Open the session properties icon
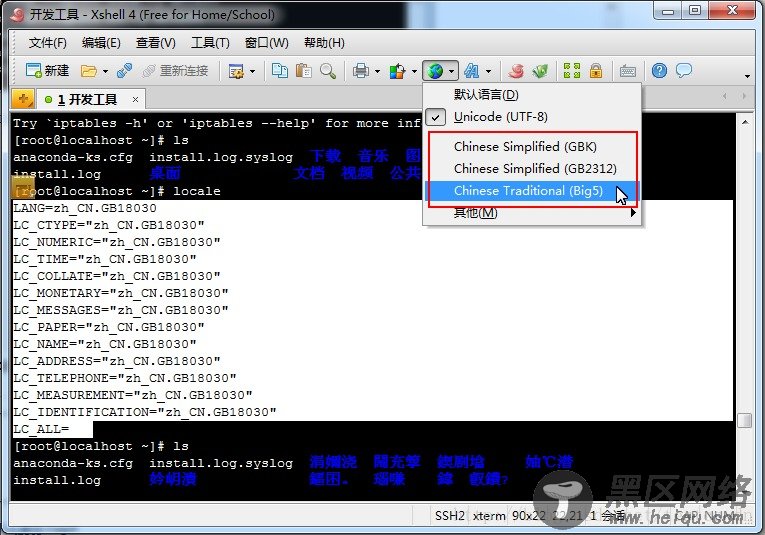This screenshot has width=765, height=535. click(237, 71)
